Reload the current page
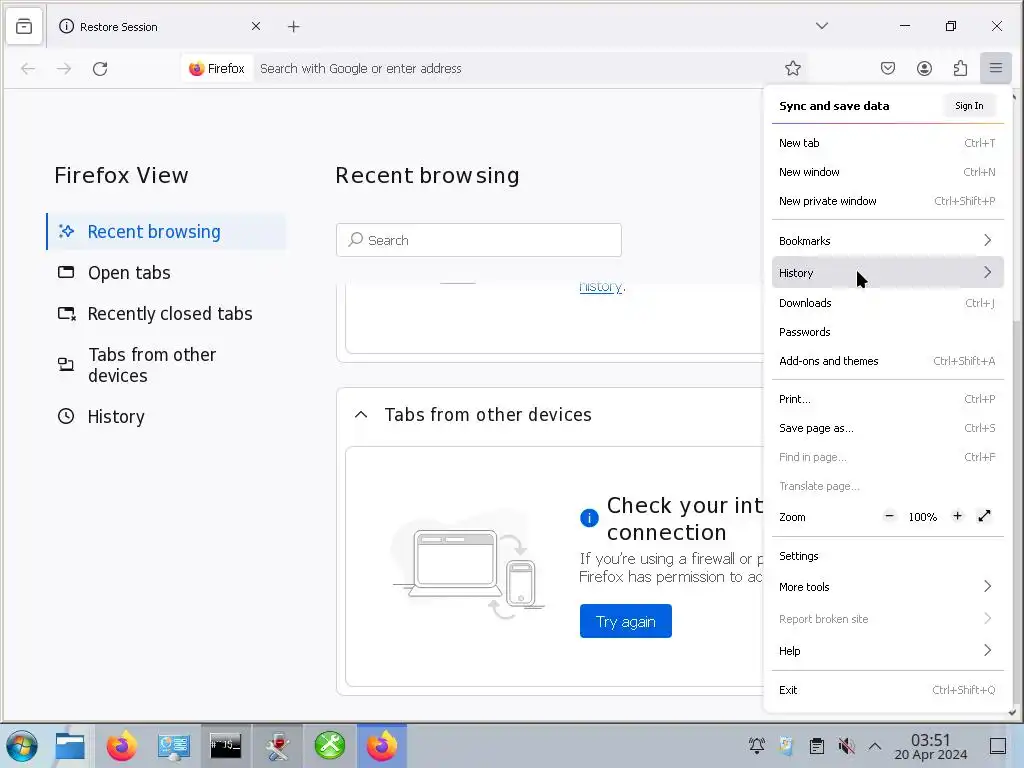 (100, 69)
